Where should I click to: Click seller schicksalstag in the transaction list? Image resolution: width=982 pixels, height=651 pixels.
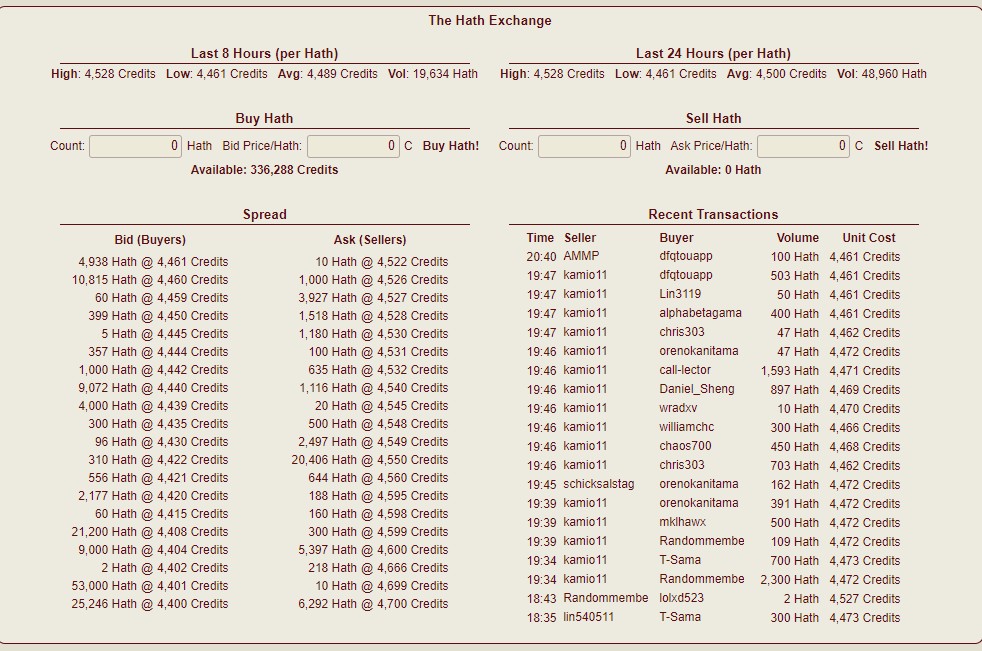point(598,484)
